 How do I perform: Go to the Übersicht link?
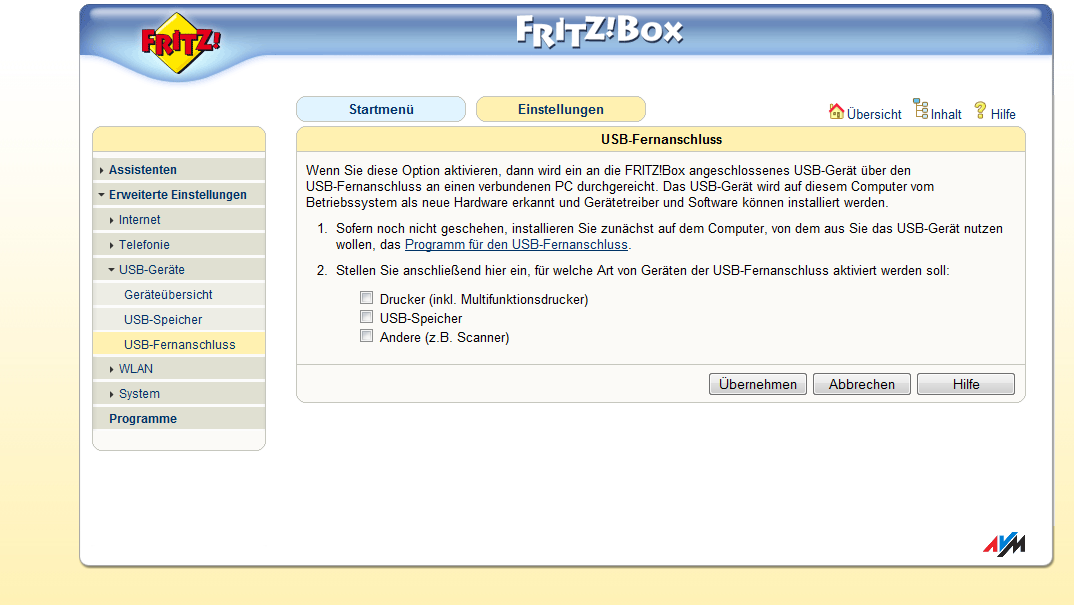pos(874,114)
